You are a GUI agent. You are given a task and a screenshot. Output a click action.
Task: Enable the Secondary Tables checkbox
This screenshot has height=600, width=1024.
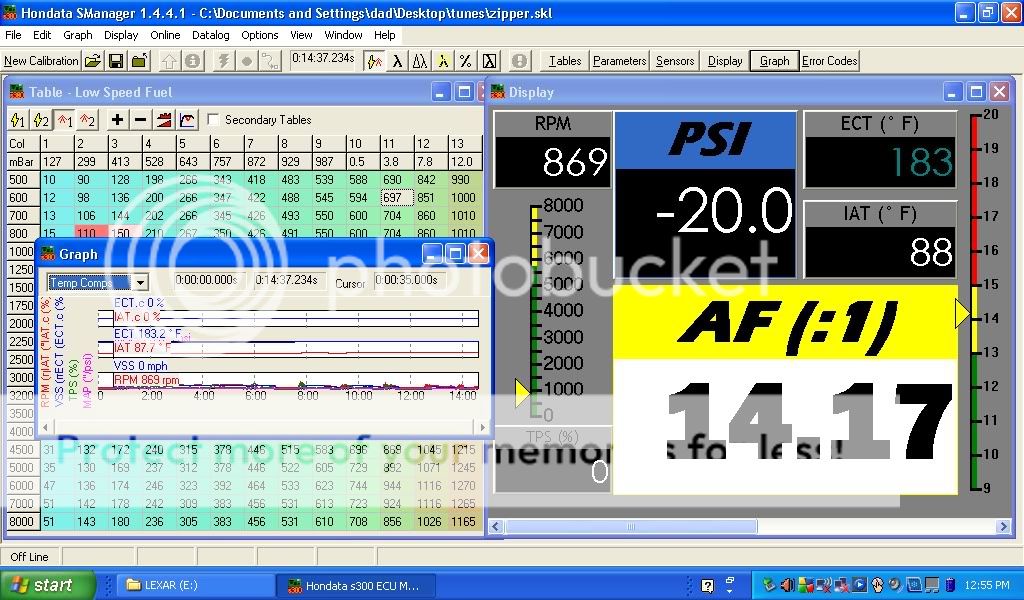coord(213,119)
